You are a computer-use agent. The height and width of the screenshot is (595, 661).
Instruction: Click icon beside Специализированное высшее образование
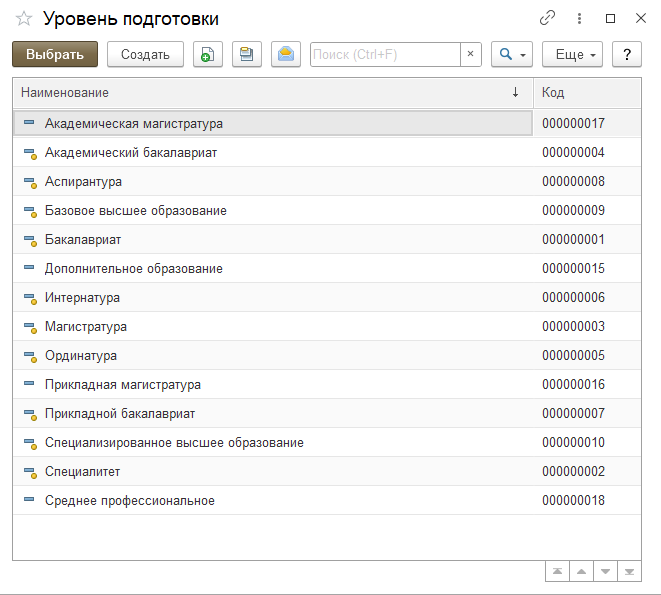click(x=30, y=444)
